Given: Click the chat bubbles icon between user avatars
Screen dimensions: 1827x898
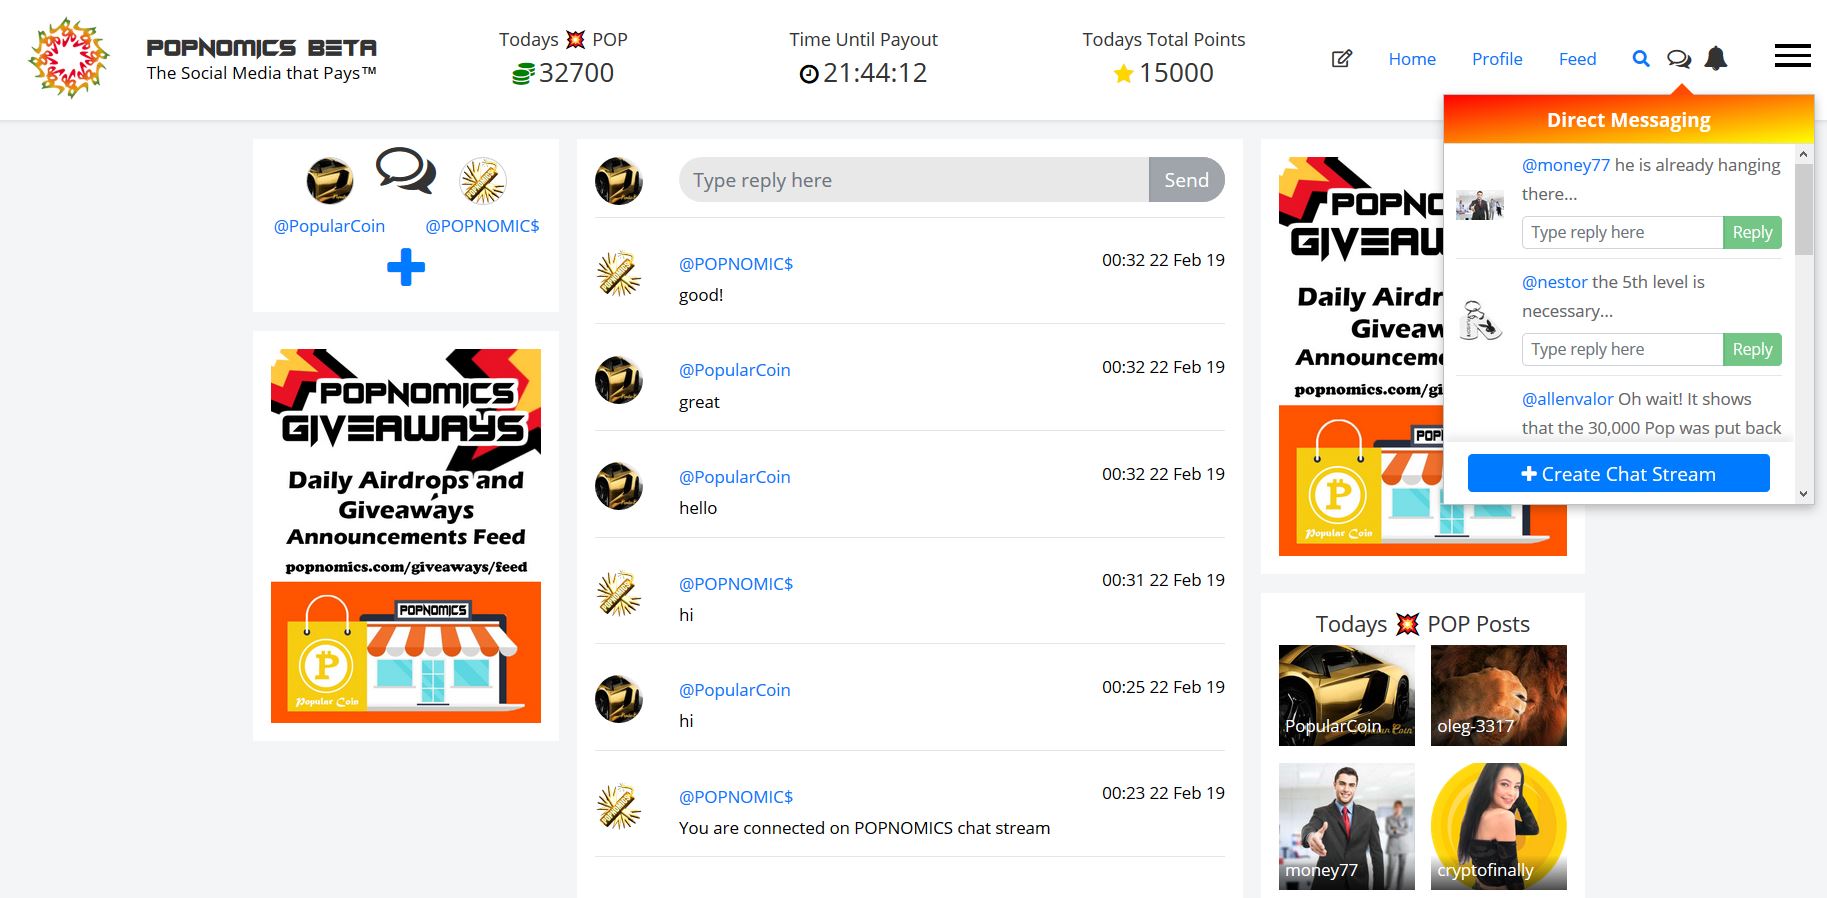Looking at the screenshot, I should [x=405, y=171].
